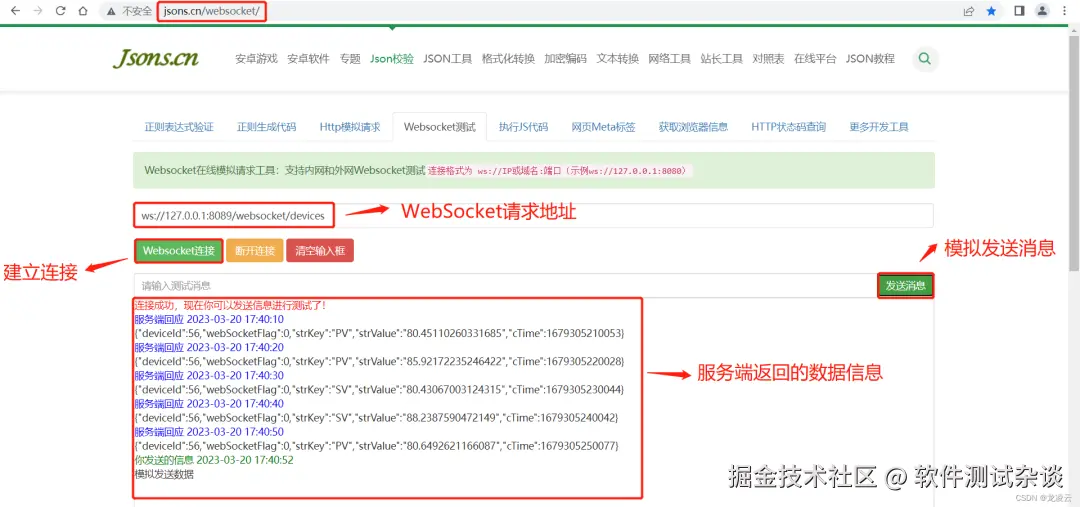Click the 连接成功 status message line
Image resolution: width=1080 pixels, height=507 pixels.
click(x=229, y=305)
